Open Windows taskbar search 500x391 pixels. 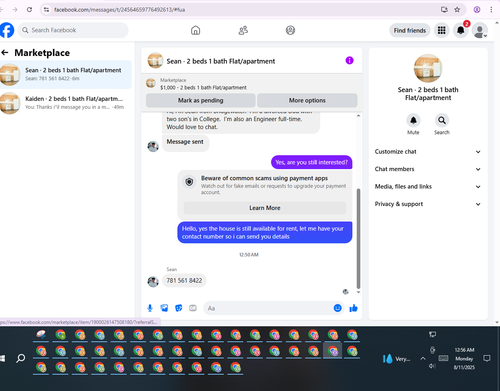[21, 359]
